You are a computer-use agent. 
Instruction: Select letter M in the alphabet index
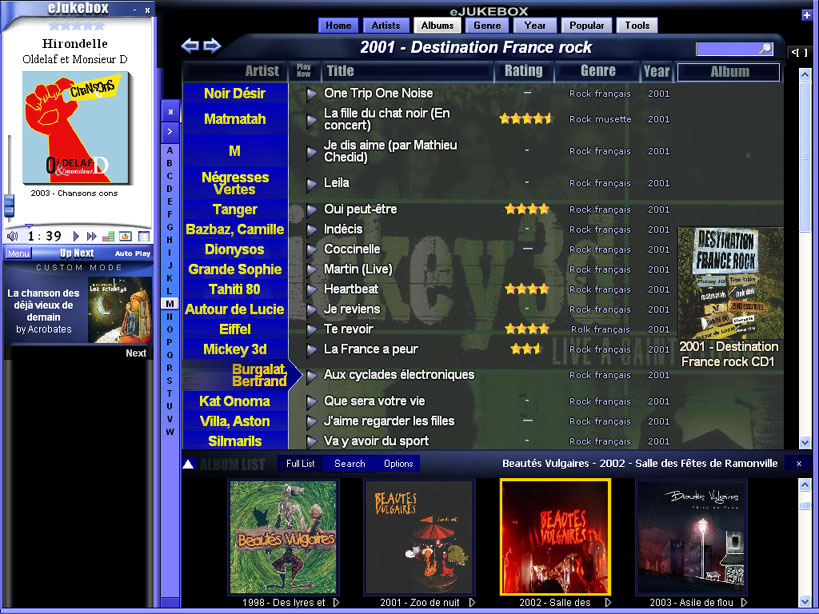[170, 304]
